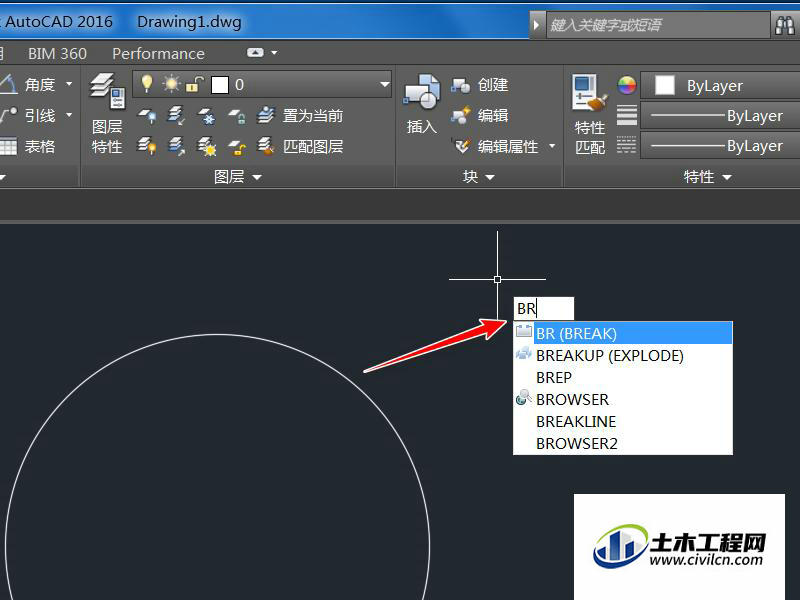Open the ByLayer linetype dropdown

[720, 146]
